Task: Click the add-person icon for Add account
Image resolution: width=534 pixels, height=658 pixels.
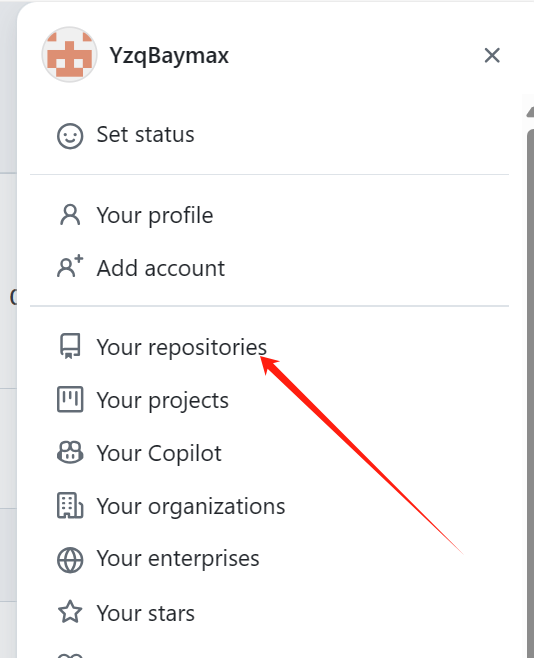Action: [x=70, y=267]
